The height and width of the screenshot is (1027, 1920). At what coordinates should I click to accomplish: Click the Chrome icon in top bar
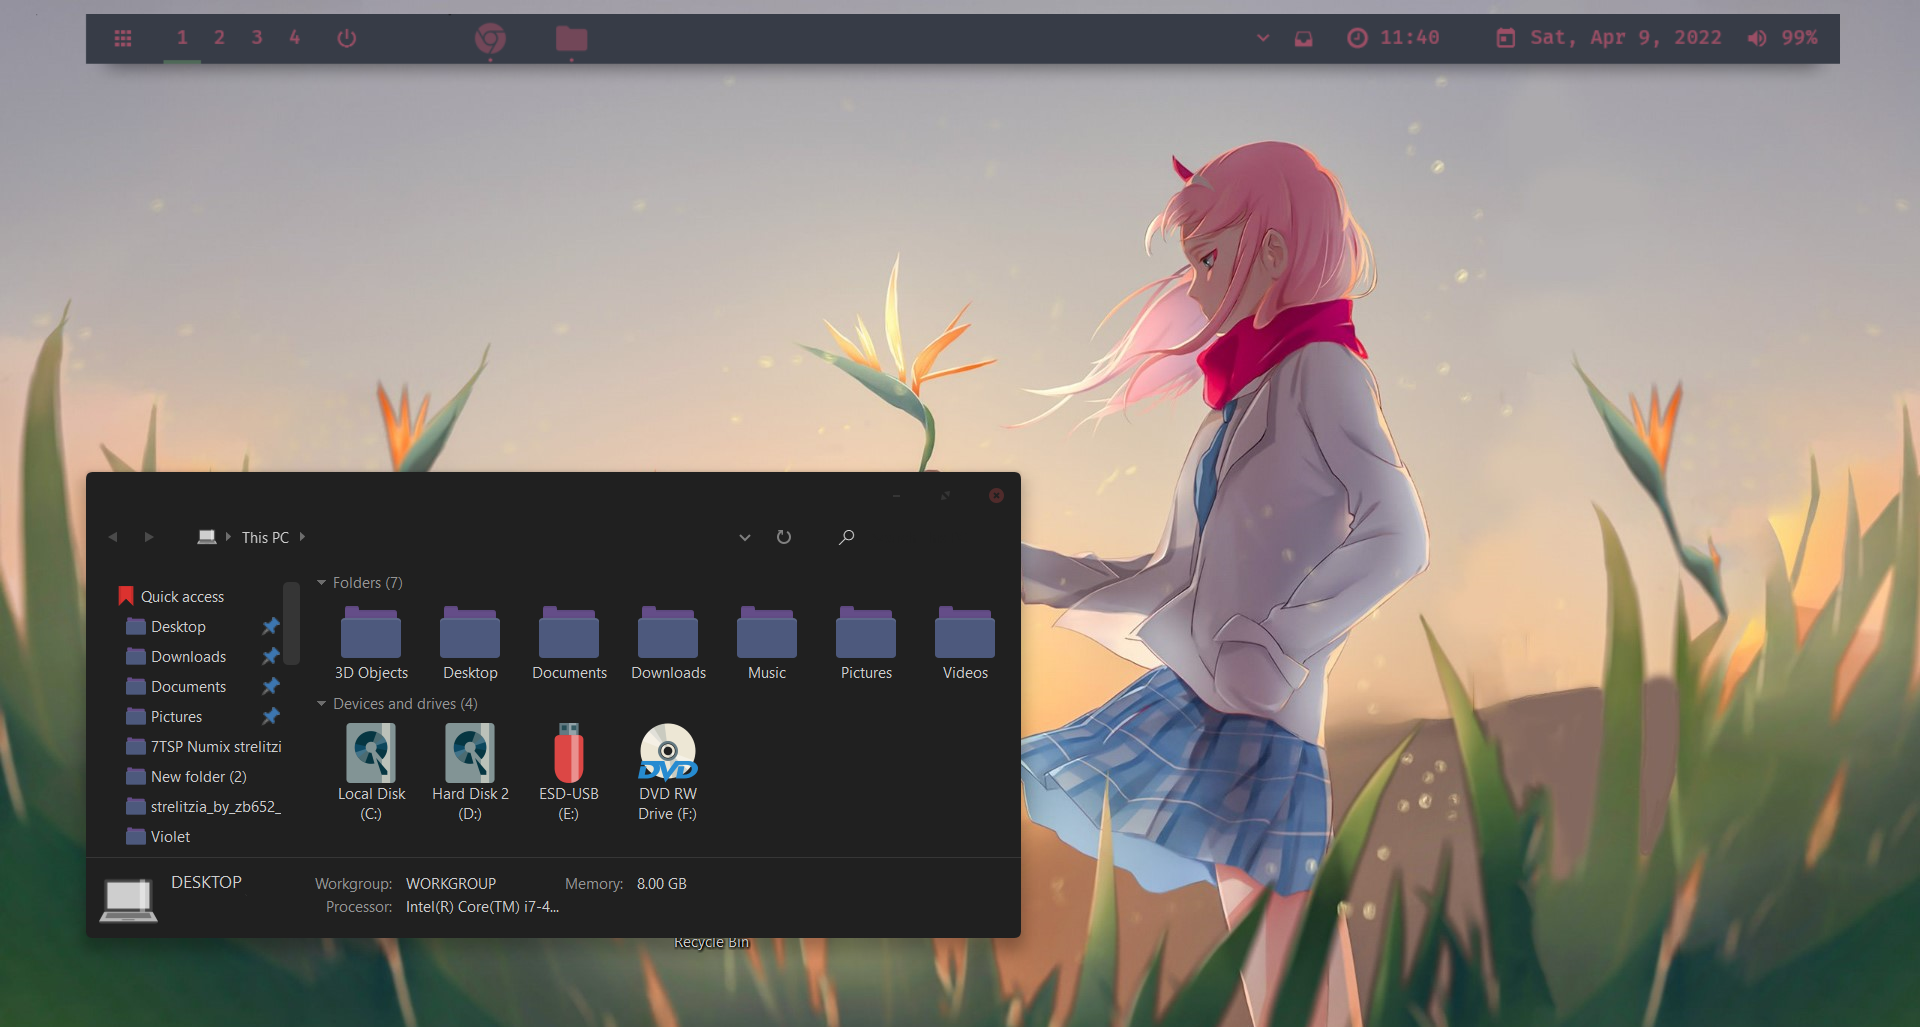point(490,38)
